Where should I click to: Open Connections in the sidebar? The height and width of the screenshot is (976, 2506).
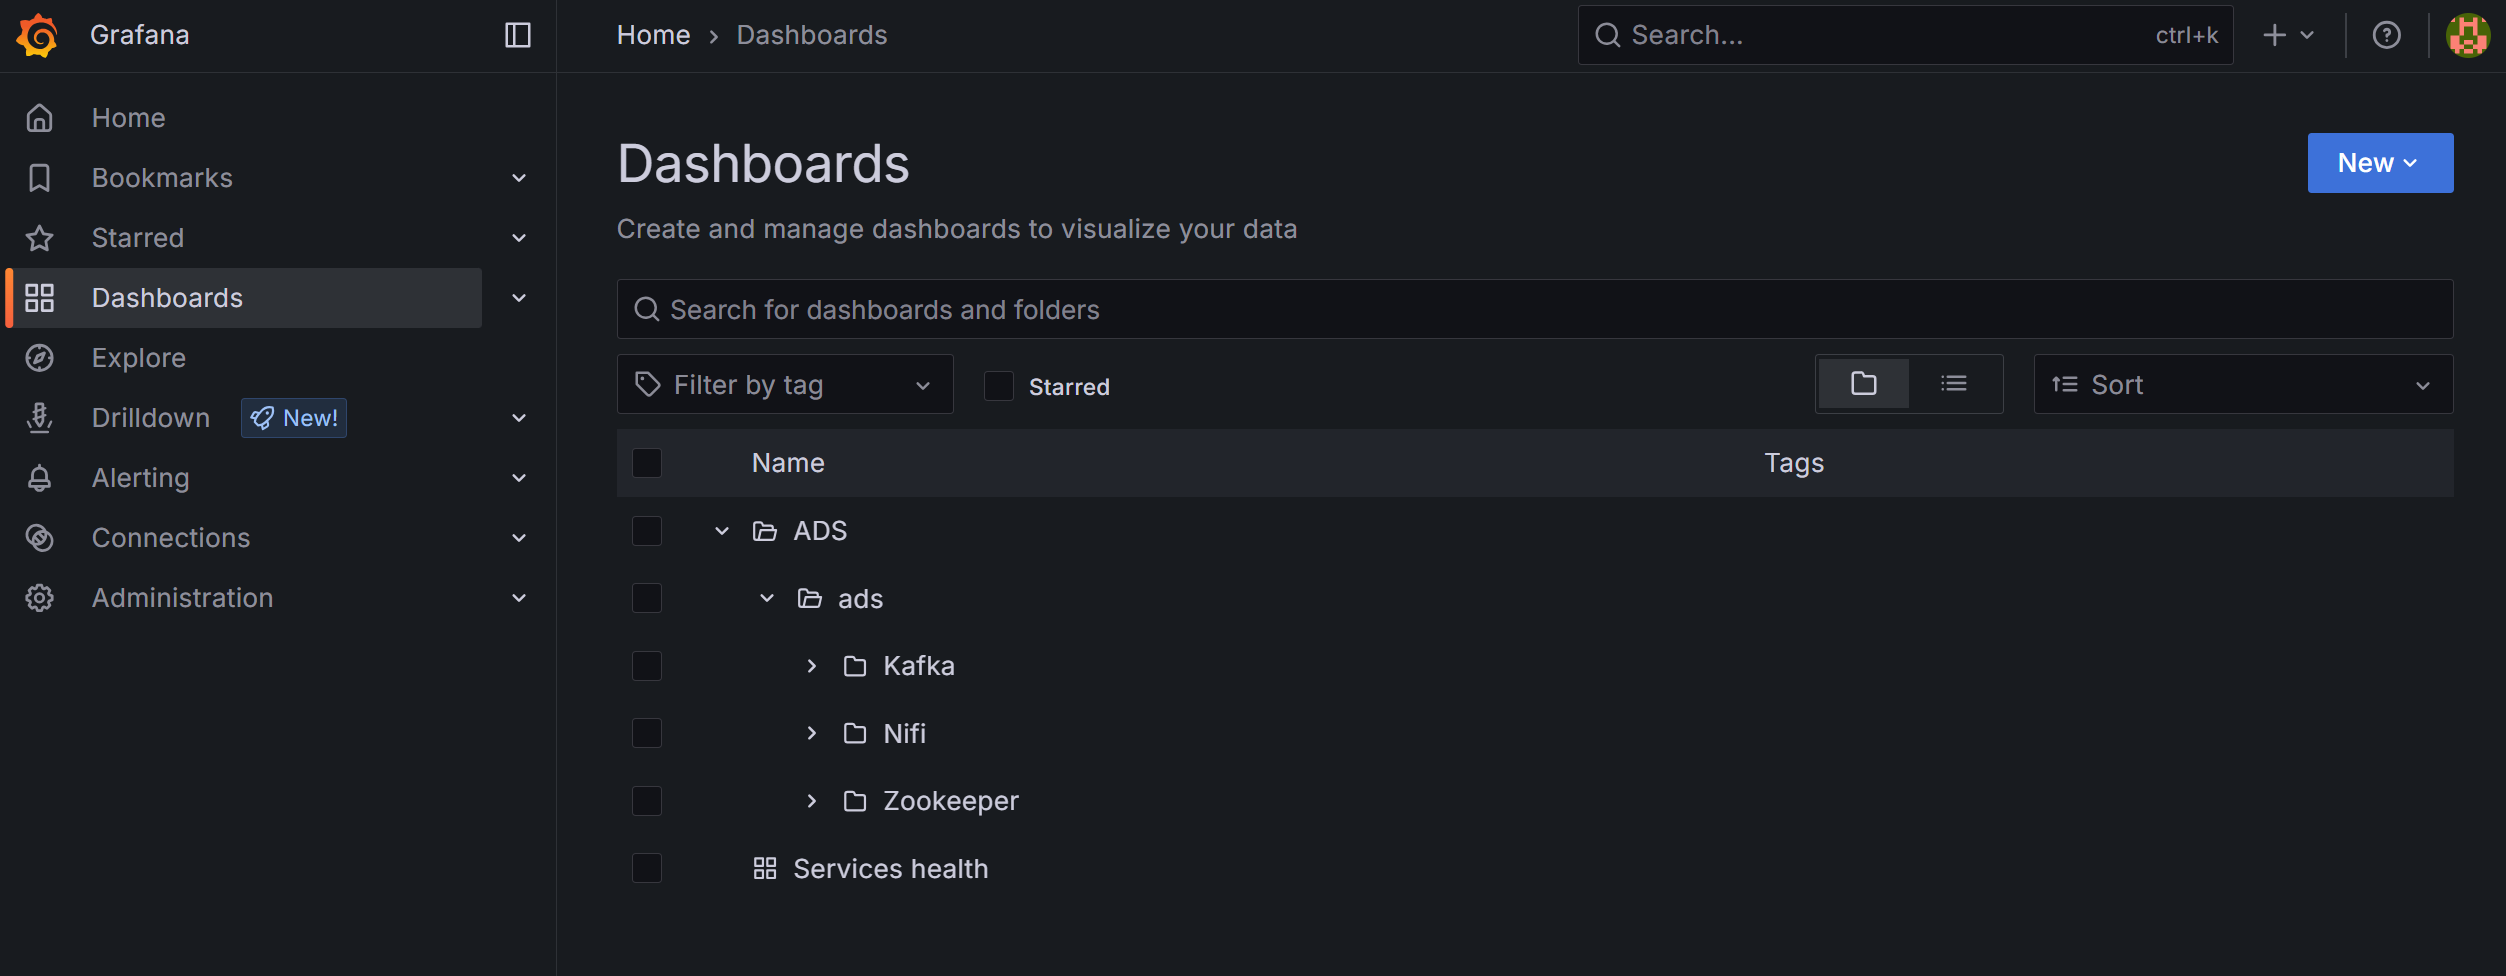point(171,538)
